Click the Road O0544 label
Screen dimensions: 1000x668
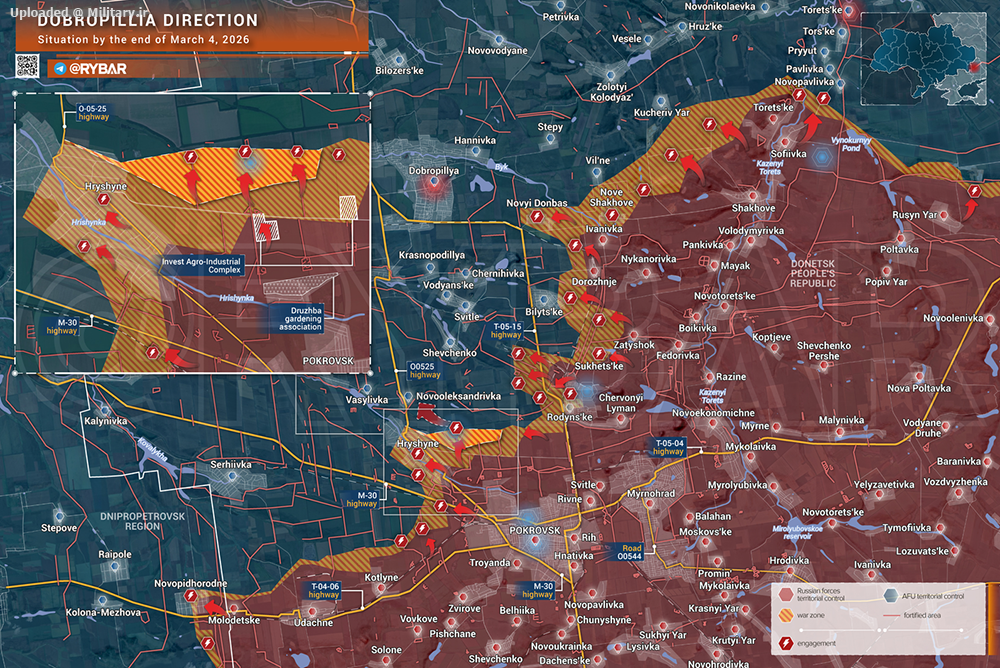(x=630, y=552)
